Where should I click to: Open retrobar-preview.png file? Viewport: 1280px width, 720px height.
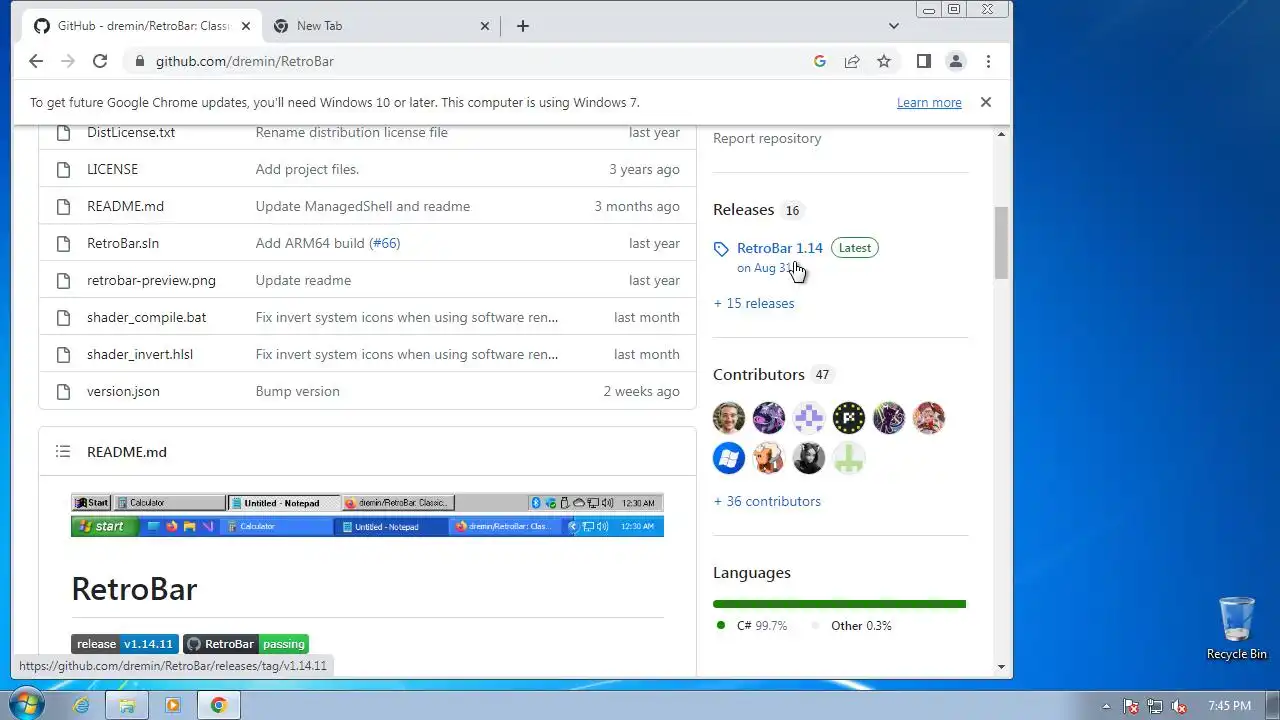click(151, 280)
